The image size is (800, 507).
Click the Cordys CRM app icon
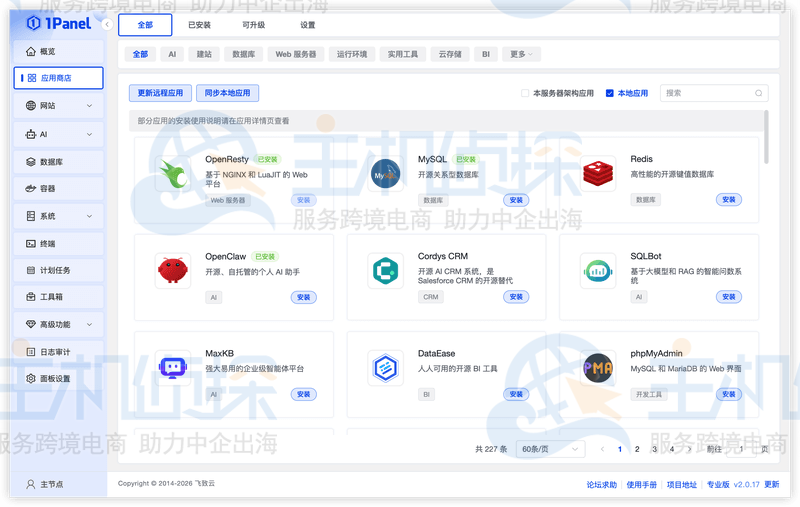pyautogui.click(x=385, y=271)
